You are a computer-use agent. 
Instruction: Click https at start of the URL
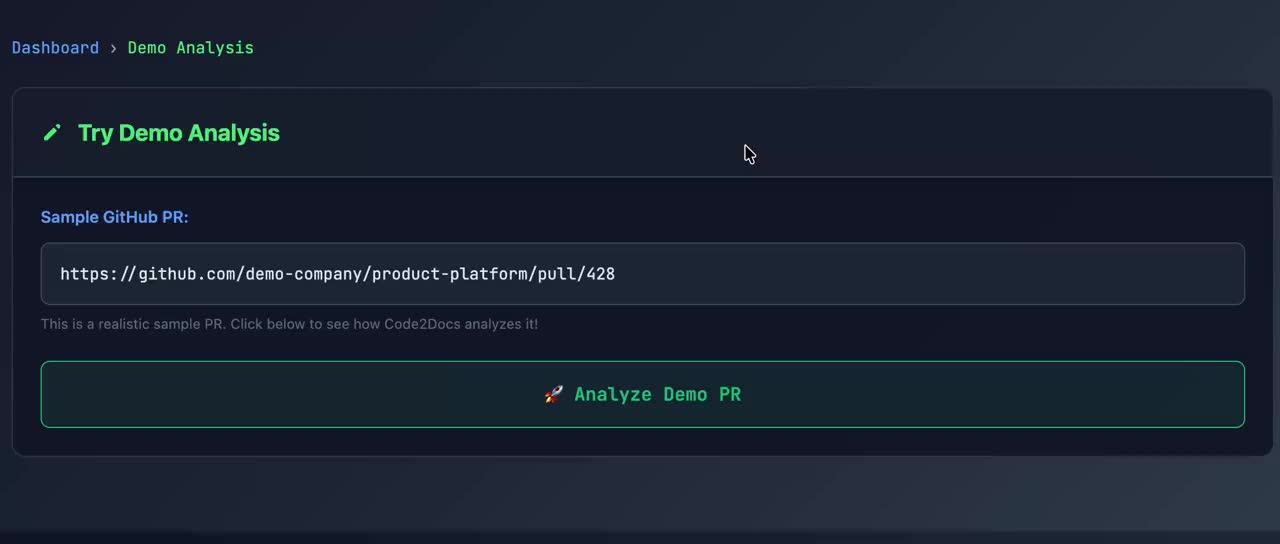click(85, 274)
